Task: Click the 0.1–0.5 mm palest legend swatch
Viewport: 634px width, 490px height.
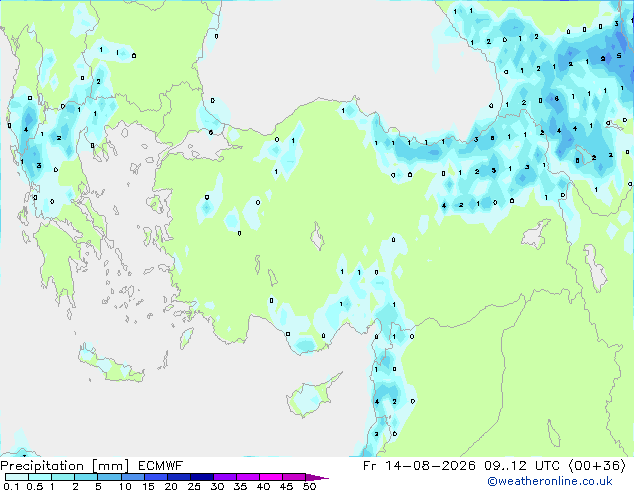Action: coord(17,477)
